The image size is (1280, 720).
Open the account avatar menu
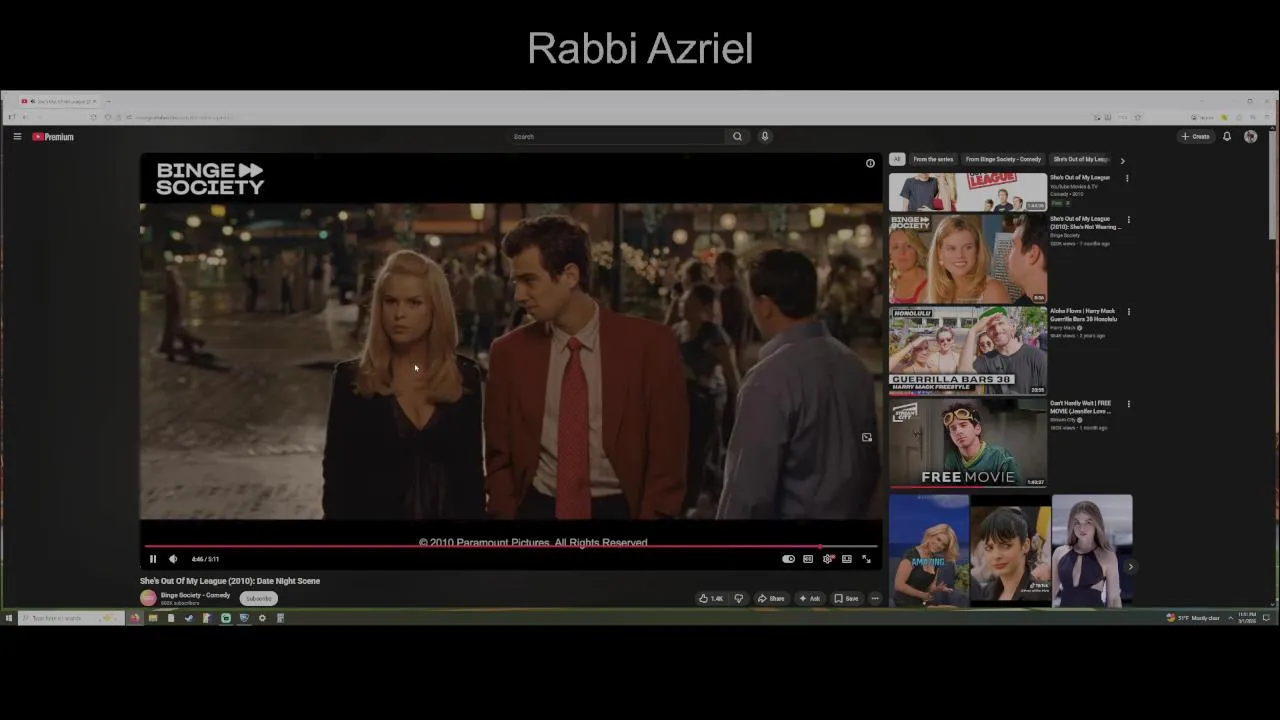(x=1250, y=137)
